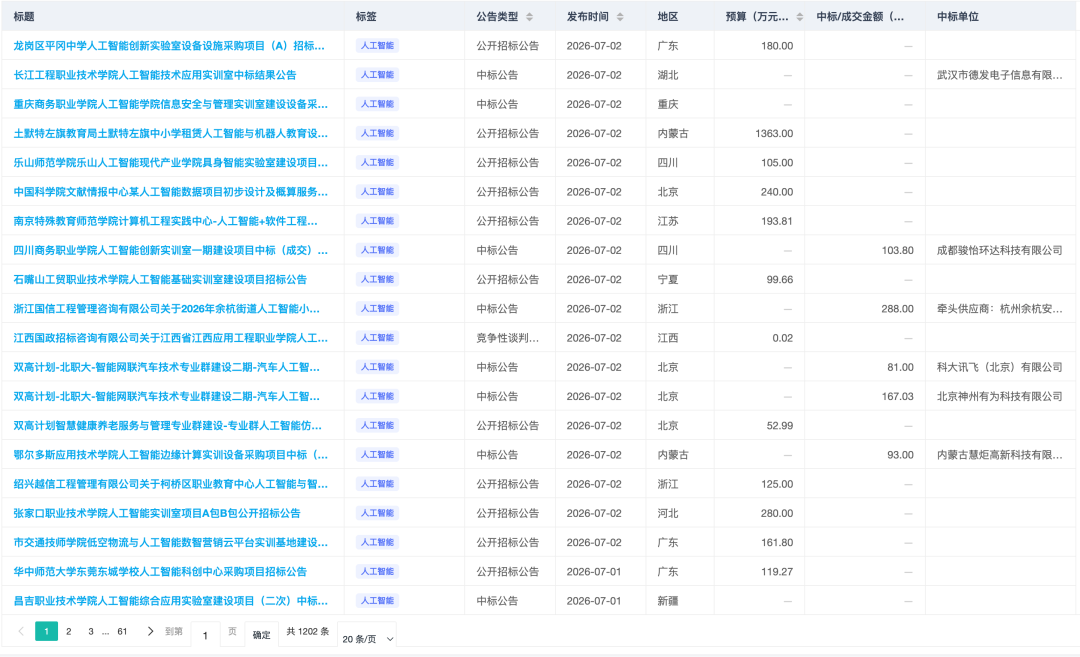Sort by 预算 column sort icon
The height and width of the screenshot is (657, 1080).
(x=800, y=17)
